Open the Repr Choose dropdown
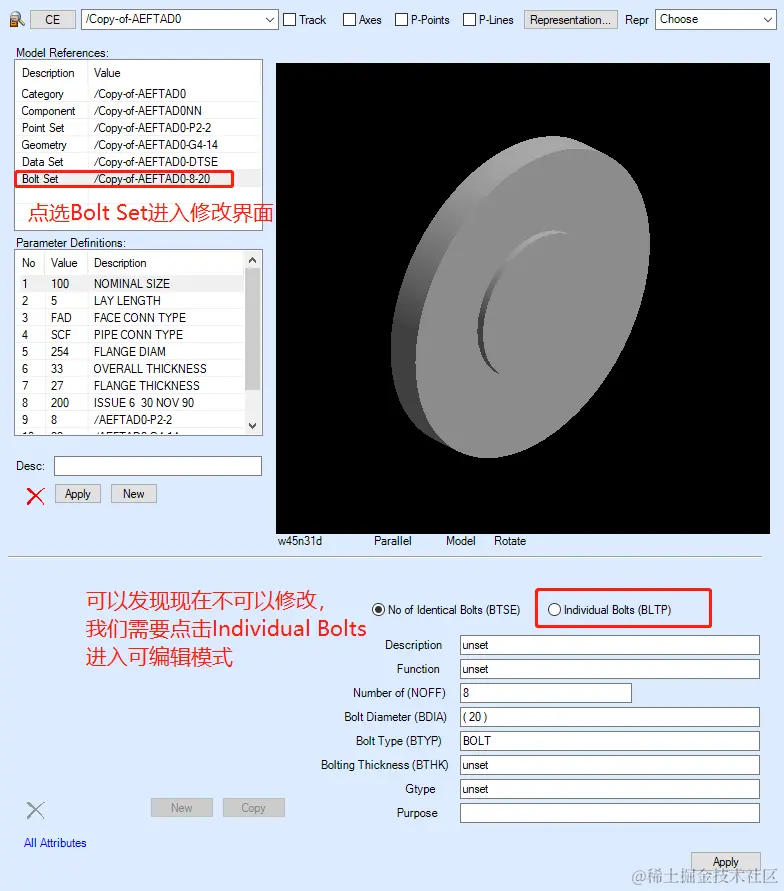Screen dimensions: 784x891 pos(715,19)
